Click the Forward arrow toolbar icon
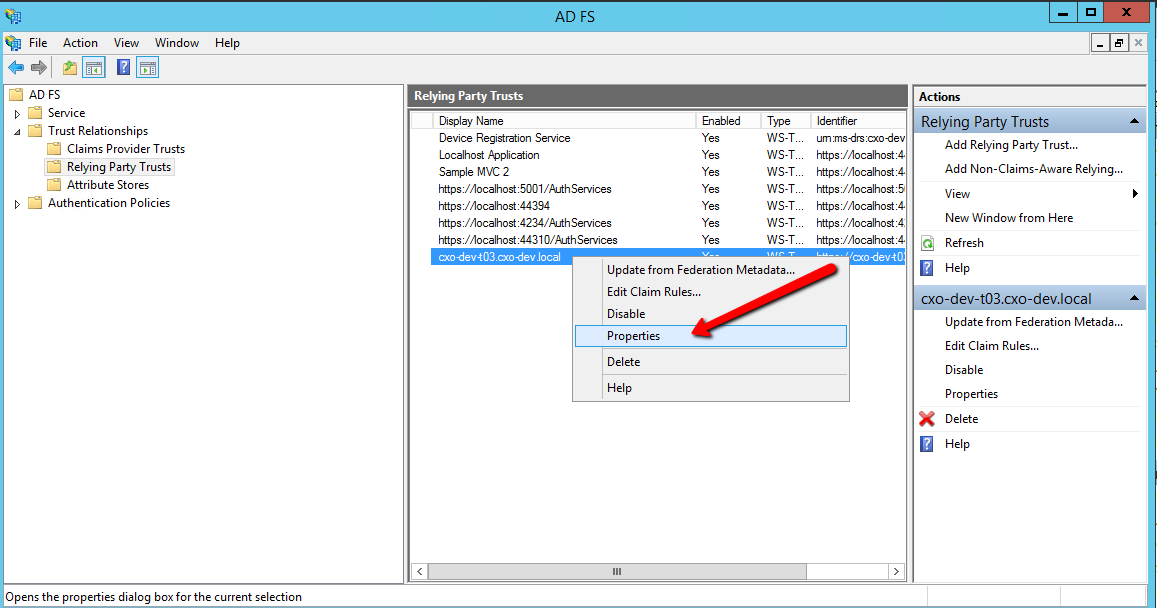 pos(38,68)
